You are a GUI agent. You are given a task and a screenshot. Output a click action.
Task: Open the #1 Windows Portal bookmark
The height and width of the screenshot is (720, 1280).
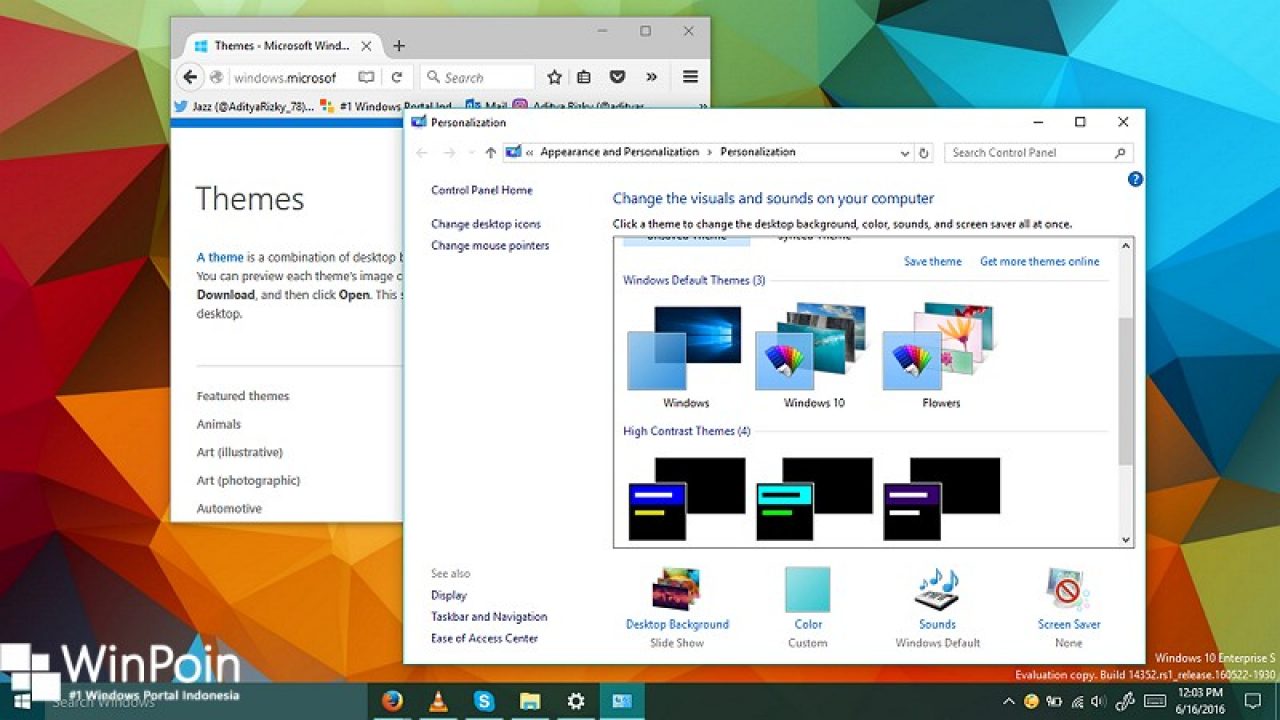tap(387, 106)
